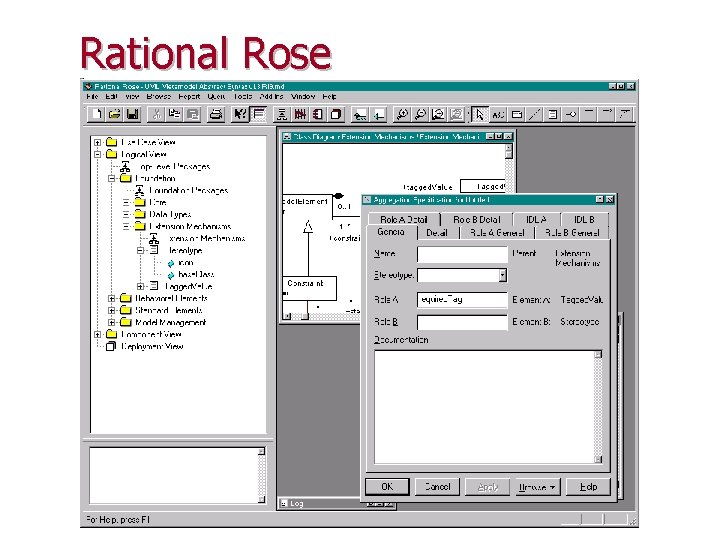Expand the Component View node
The height and width of the screenshot is (540, 720).
(x=97, y=334)
